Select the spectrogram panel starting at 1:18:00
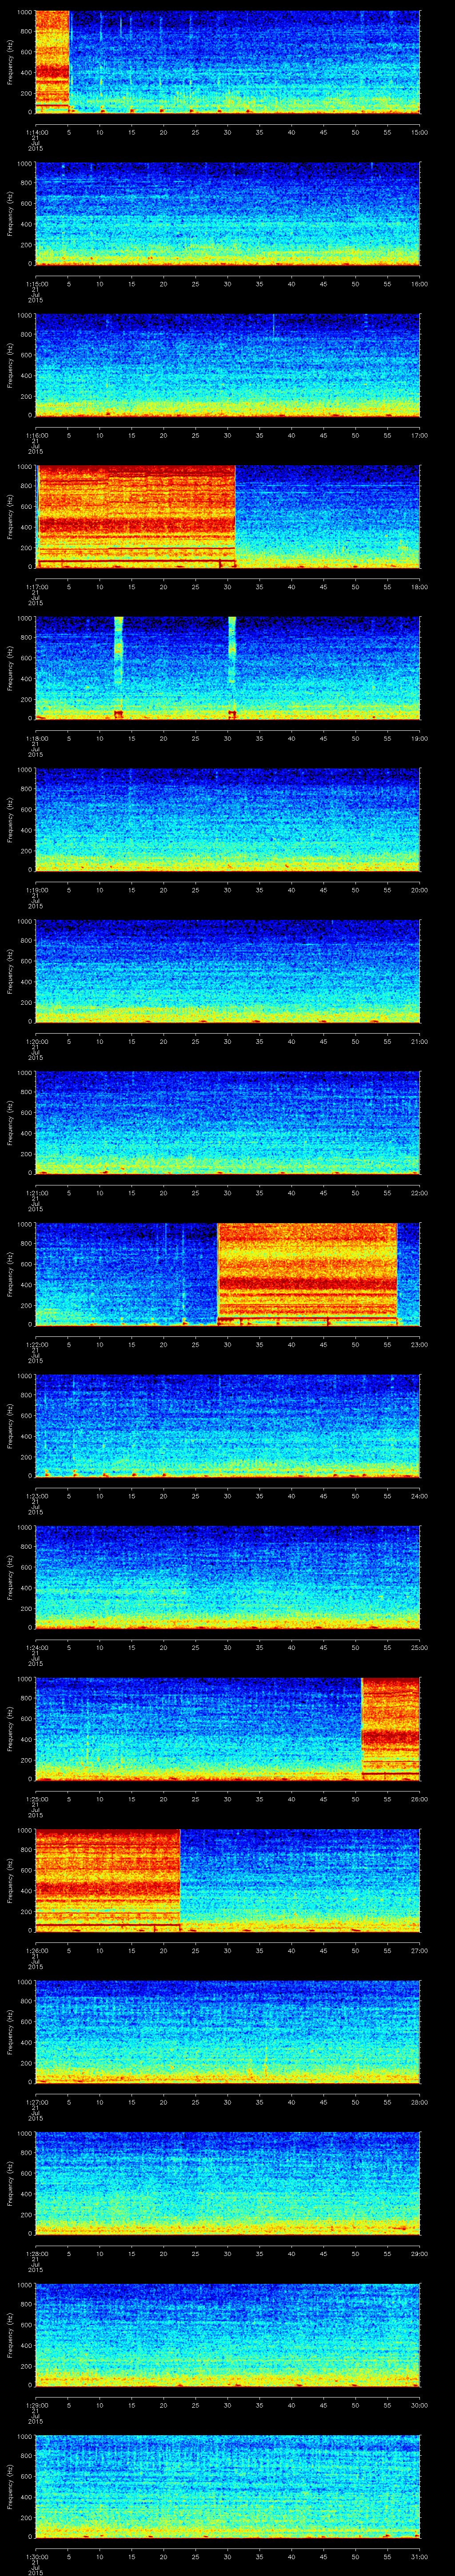The width and height of the screenshot is (455, 2576). point(227,668)
